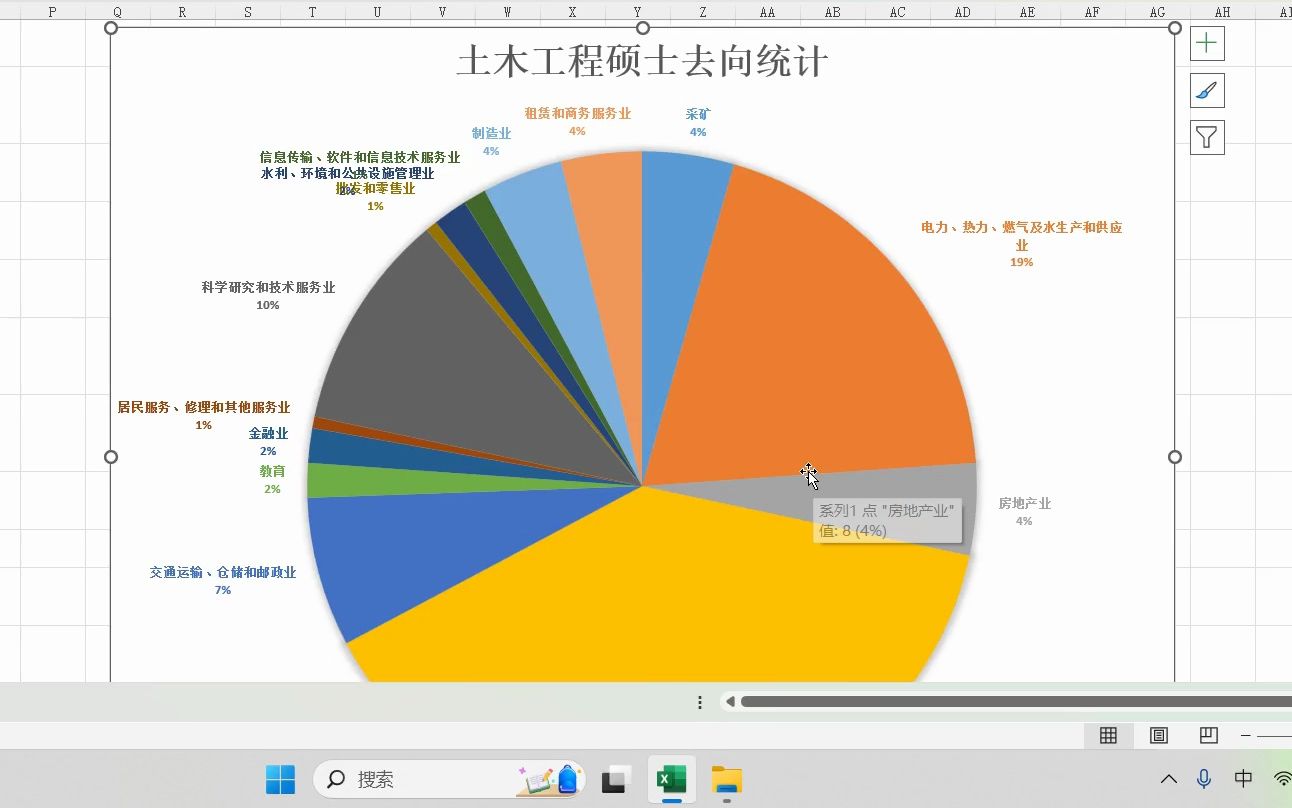Image resolution: width=1292 pixels, height=808 pixels.
Task: Click the 租赁和商务服务业 data label
Action: point(577,121)
